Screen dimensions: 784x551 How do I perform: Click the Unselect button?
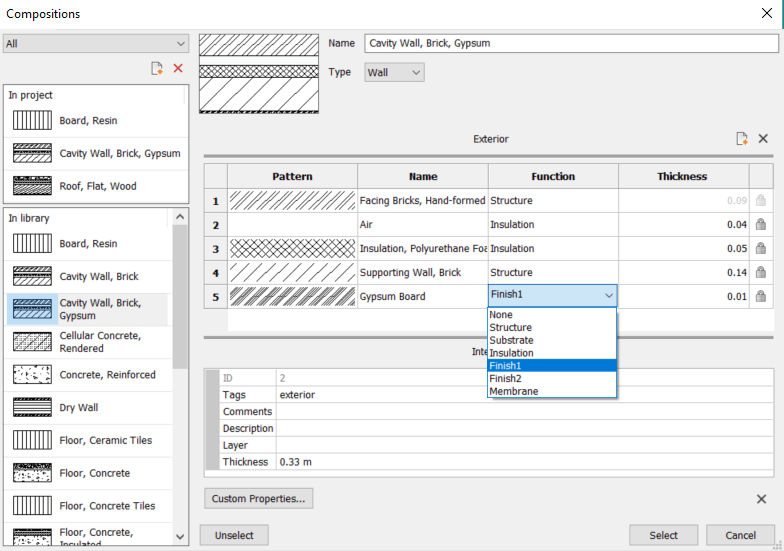pos(234,535)
